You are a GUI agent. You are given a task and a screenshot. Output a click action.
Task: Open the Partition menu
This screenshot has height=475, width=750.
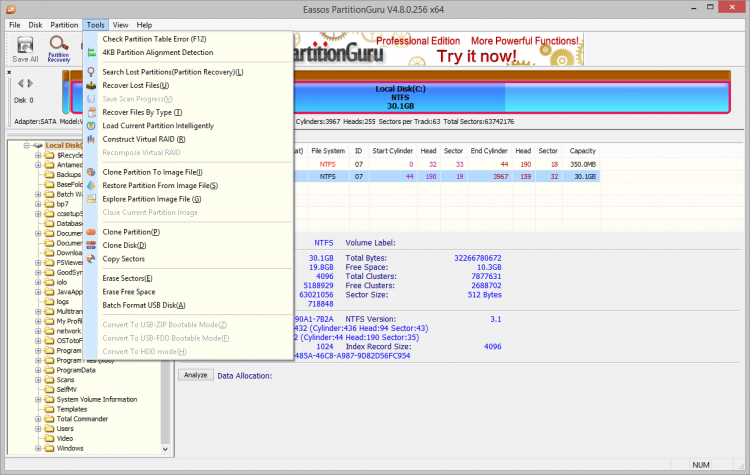point(64,25)
